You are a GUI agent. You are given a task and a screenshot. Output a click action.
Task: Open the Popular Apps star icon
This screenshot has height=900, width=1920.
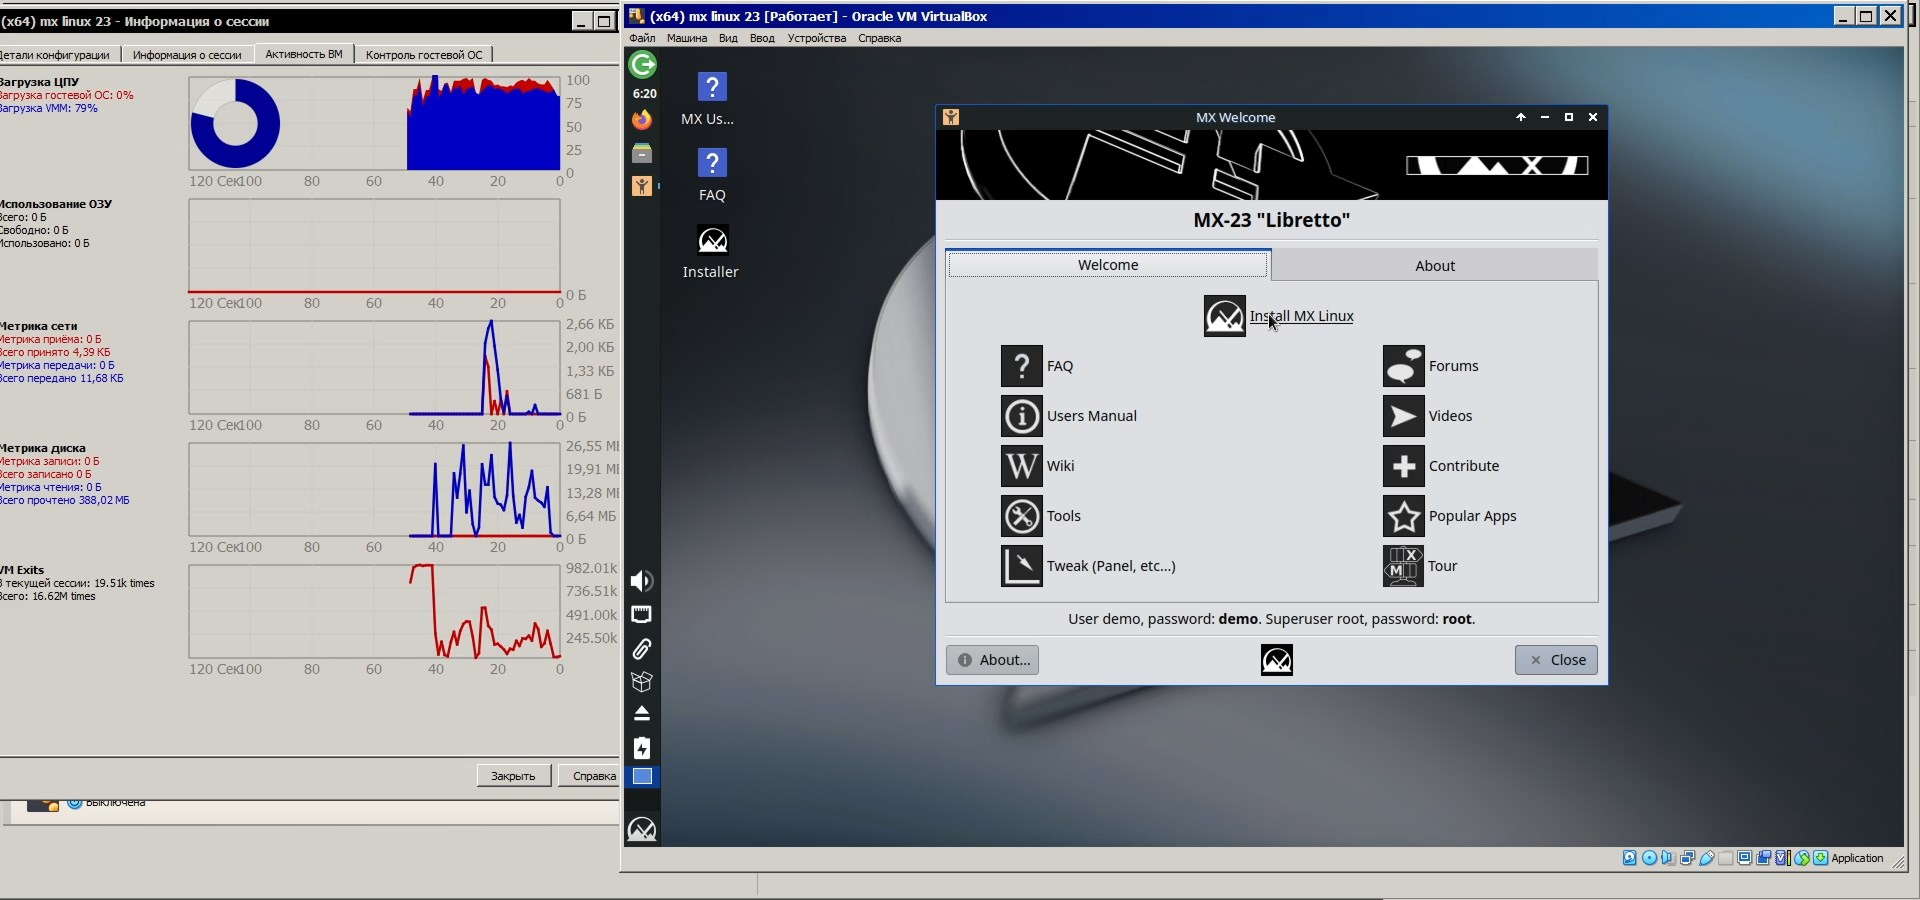[1403, 516]
